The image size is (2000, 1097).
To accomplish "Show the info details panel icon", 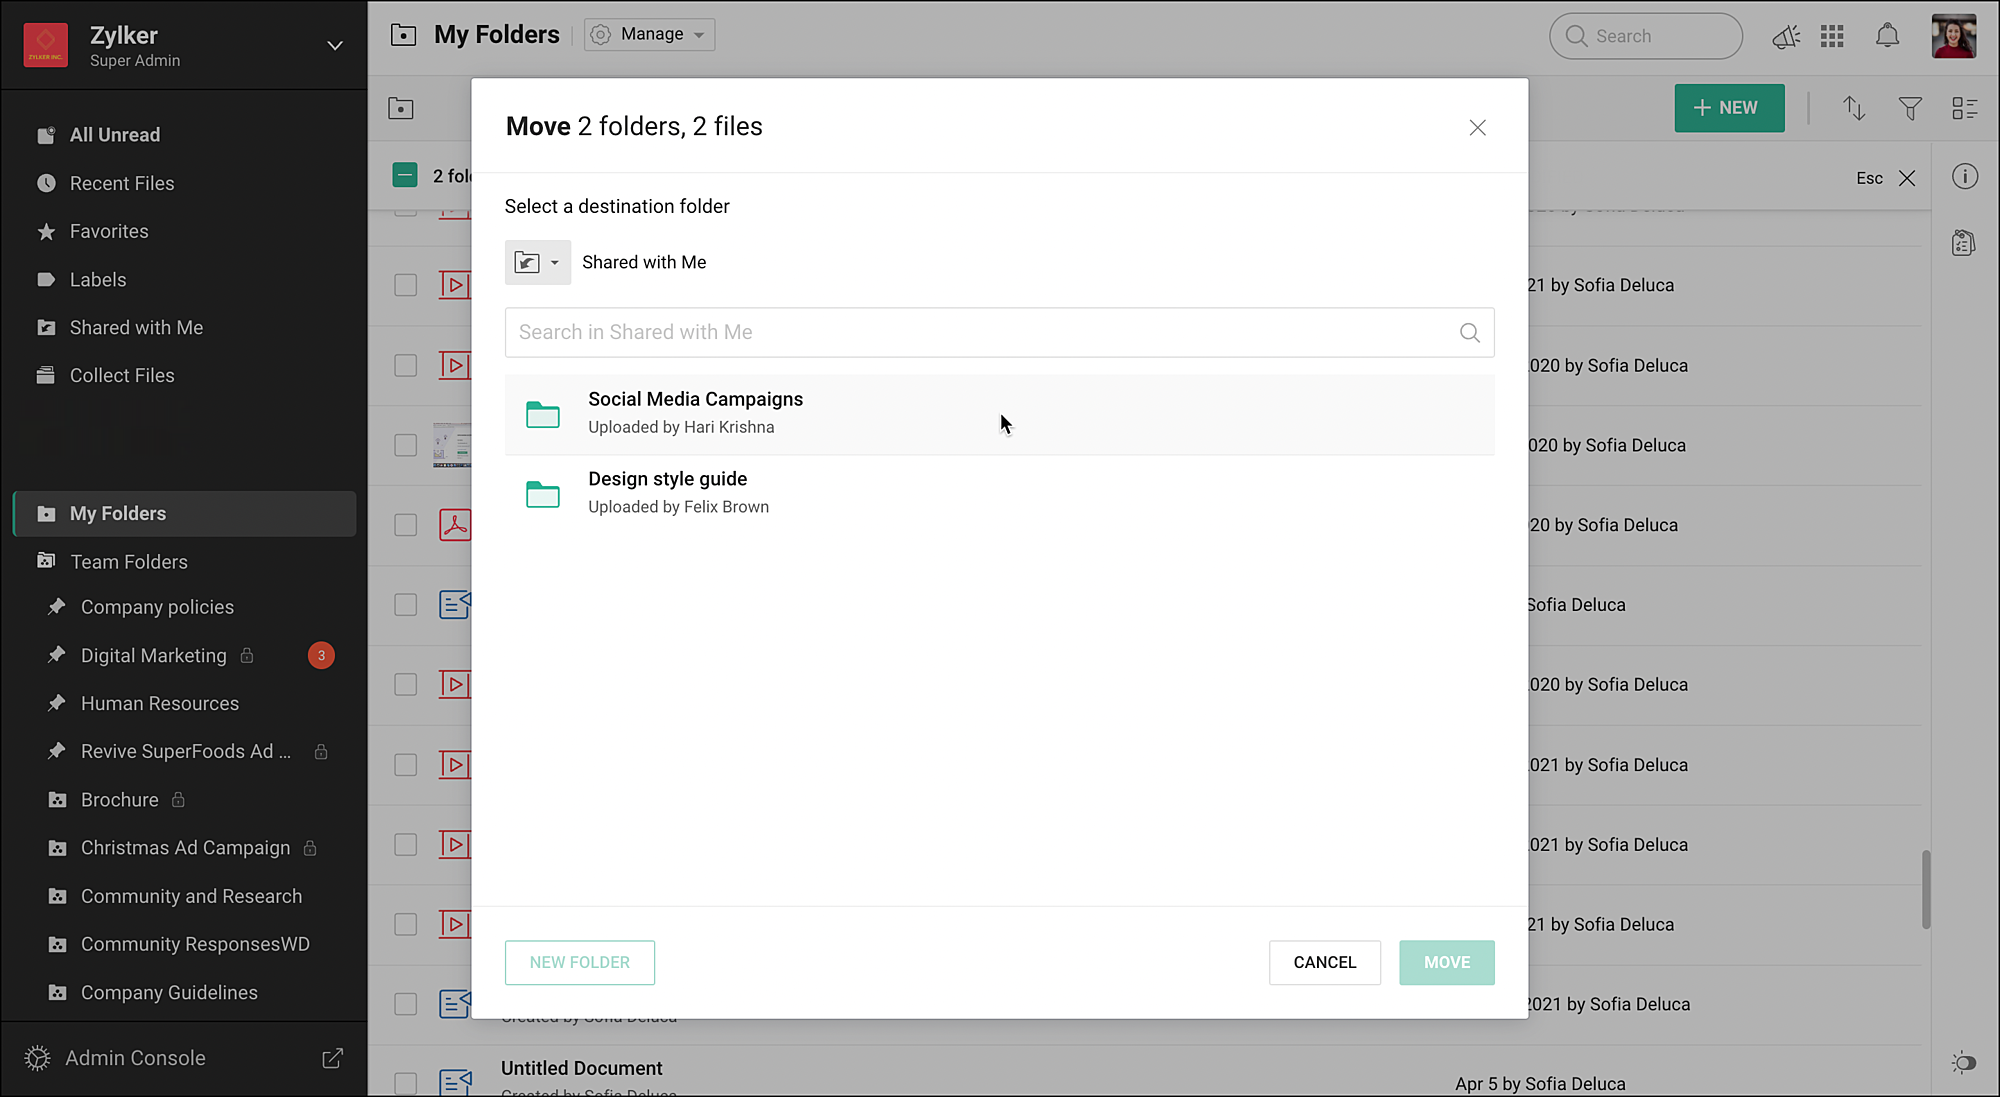I will [x=1965, y=177].
